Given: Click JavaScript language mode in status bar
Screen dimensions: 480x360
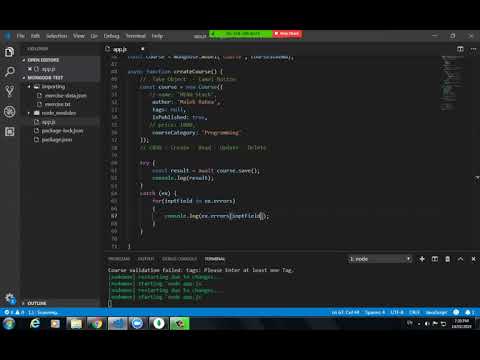Looking at the screenshot, I should point(436,312).
